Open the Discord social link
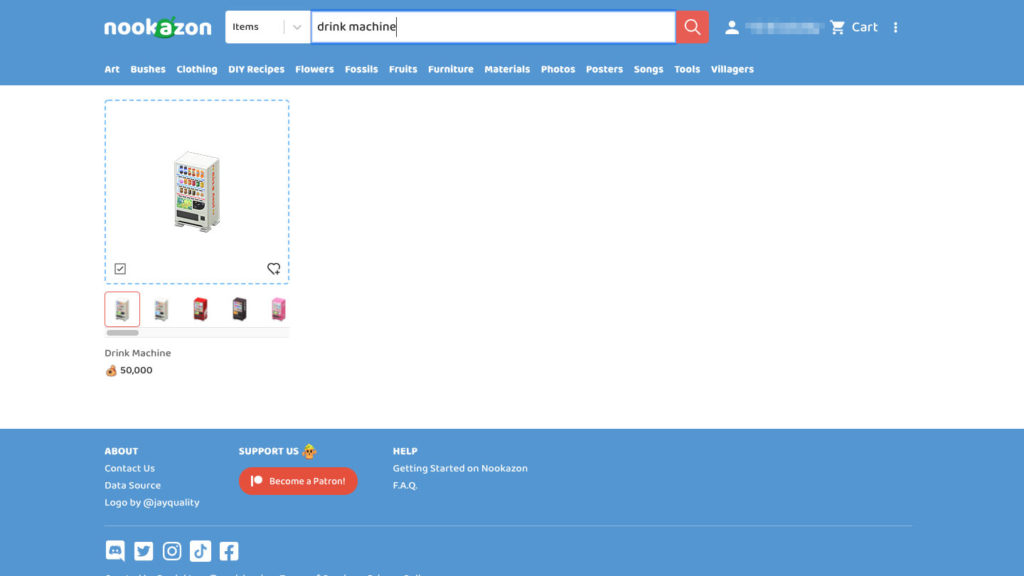The width and height of the screenshot is (1024, 576). [115, 551]
